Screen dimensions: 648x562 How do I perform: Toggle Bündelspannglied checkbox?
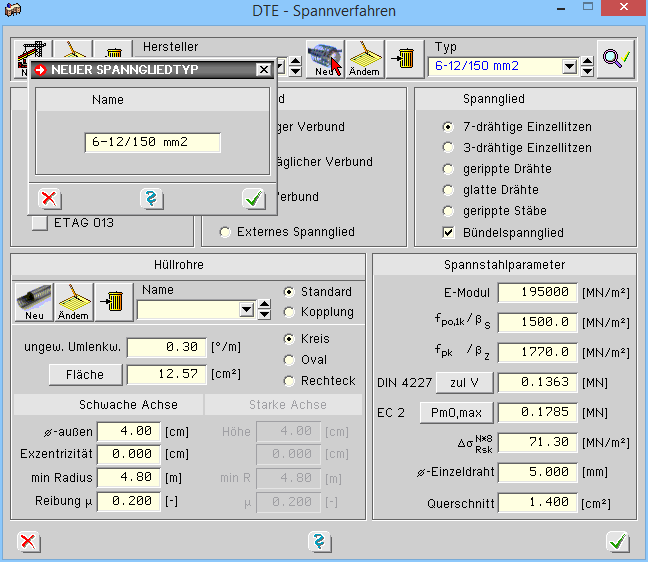click(x=448, y=233)
